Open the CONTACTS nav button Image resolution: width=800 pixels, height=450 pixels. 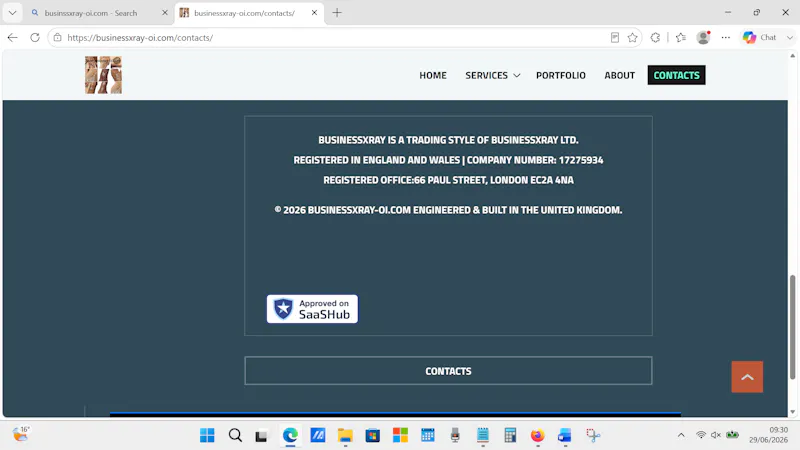click(677, 75)
